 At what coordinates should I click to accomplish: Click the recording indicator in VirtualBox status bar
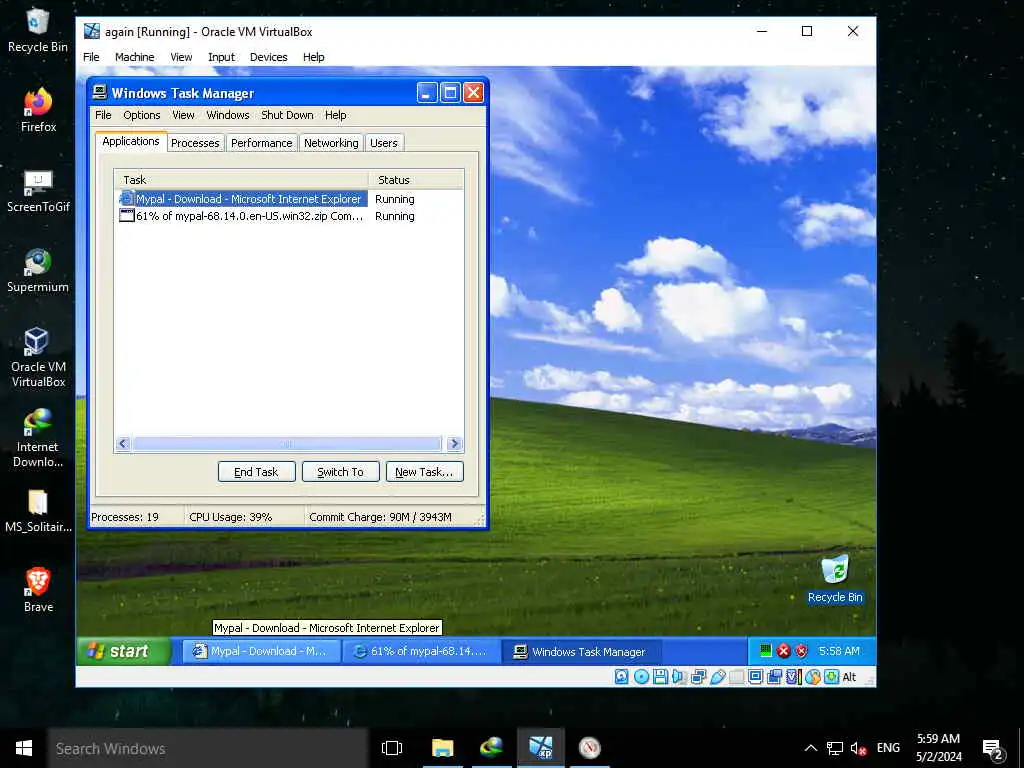tap(775, 677)
